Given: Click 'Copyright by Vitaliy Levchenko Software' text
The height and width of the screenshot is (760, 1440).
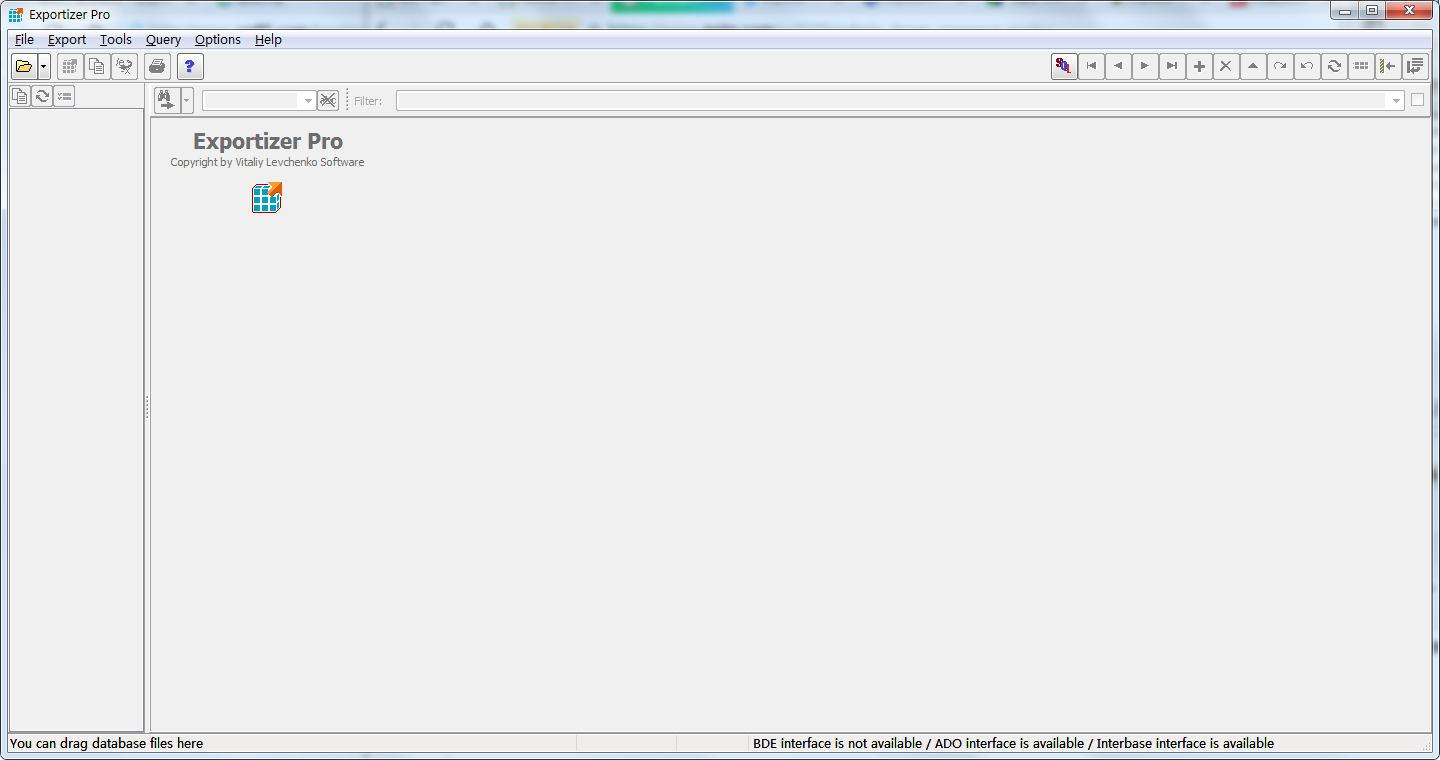Looking at the screenshot, I should [x=267, y=162].
